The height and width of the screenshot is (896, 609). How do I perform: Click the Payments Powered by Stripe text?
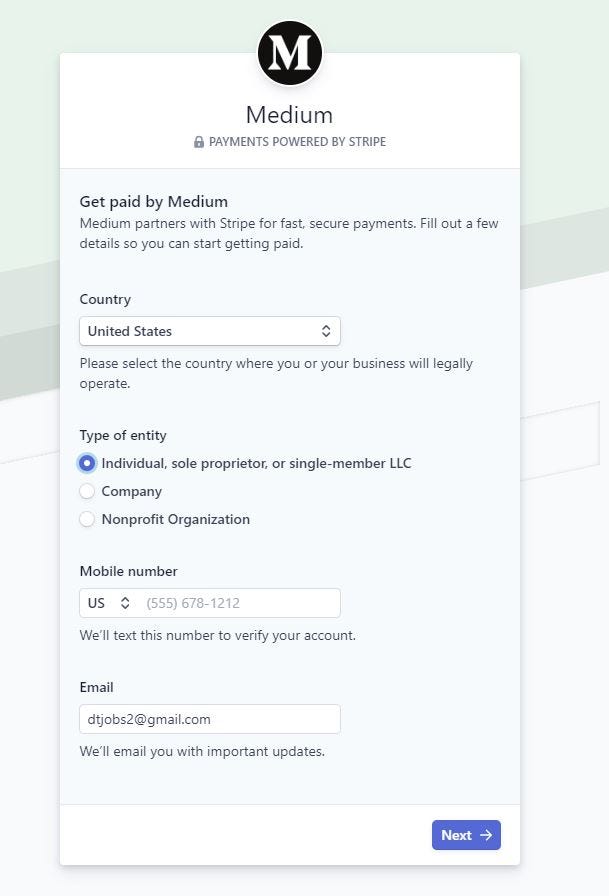pyautogui.click(x=297, y=142)
